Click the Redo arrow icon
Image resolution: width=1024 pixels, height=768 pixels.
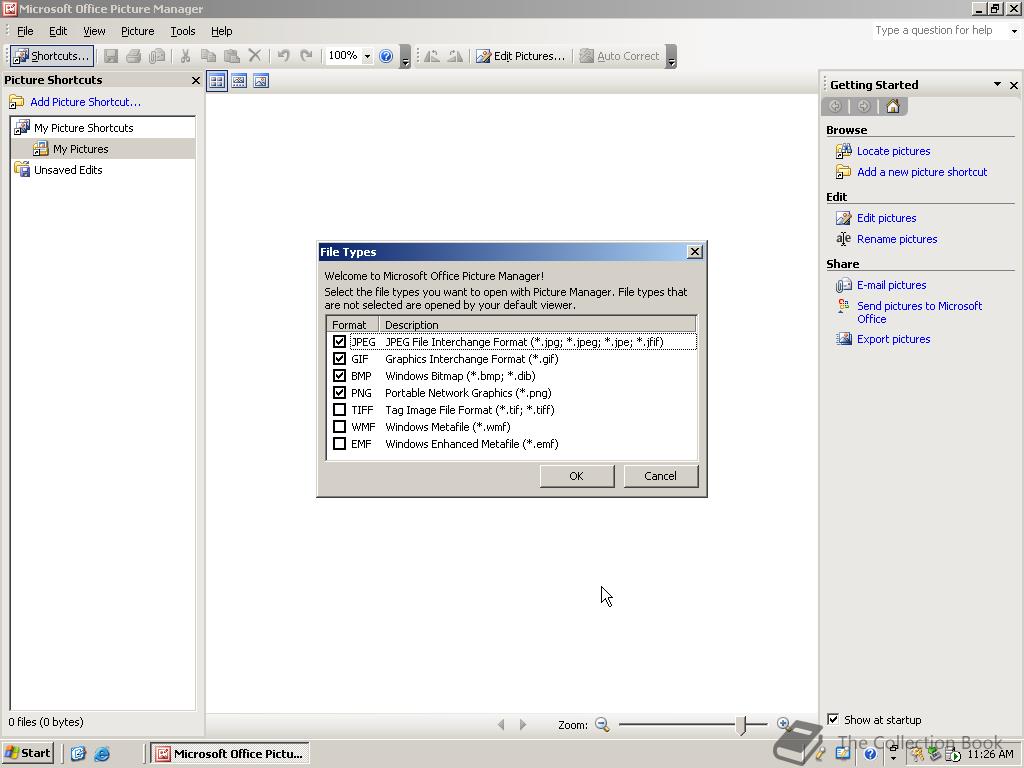click(306, 56)
